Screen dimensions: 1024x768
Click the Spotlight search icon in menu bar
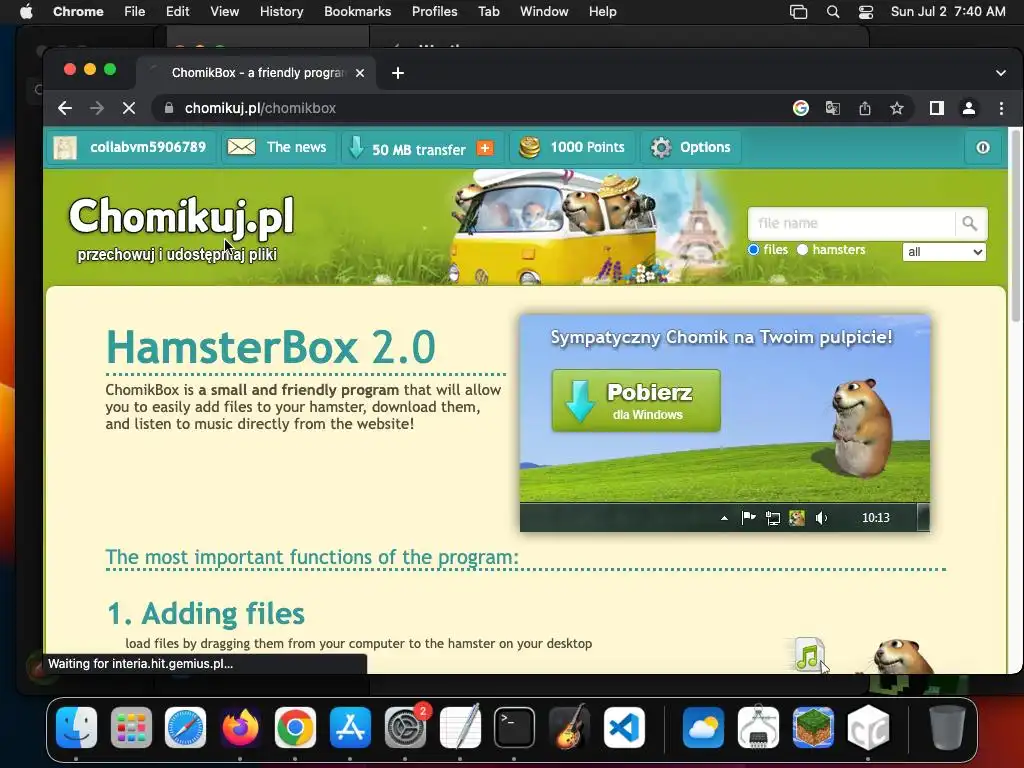[833, 12]
